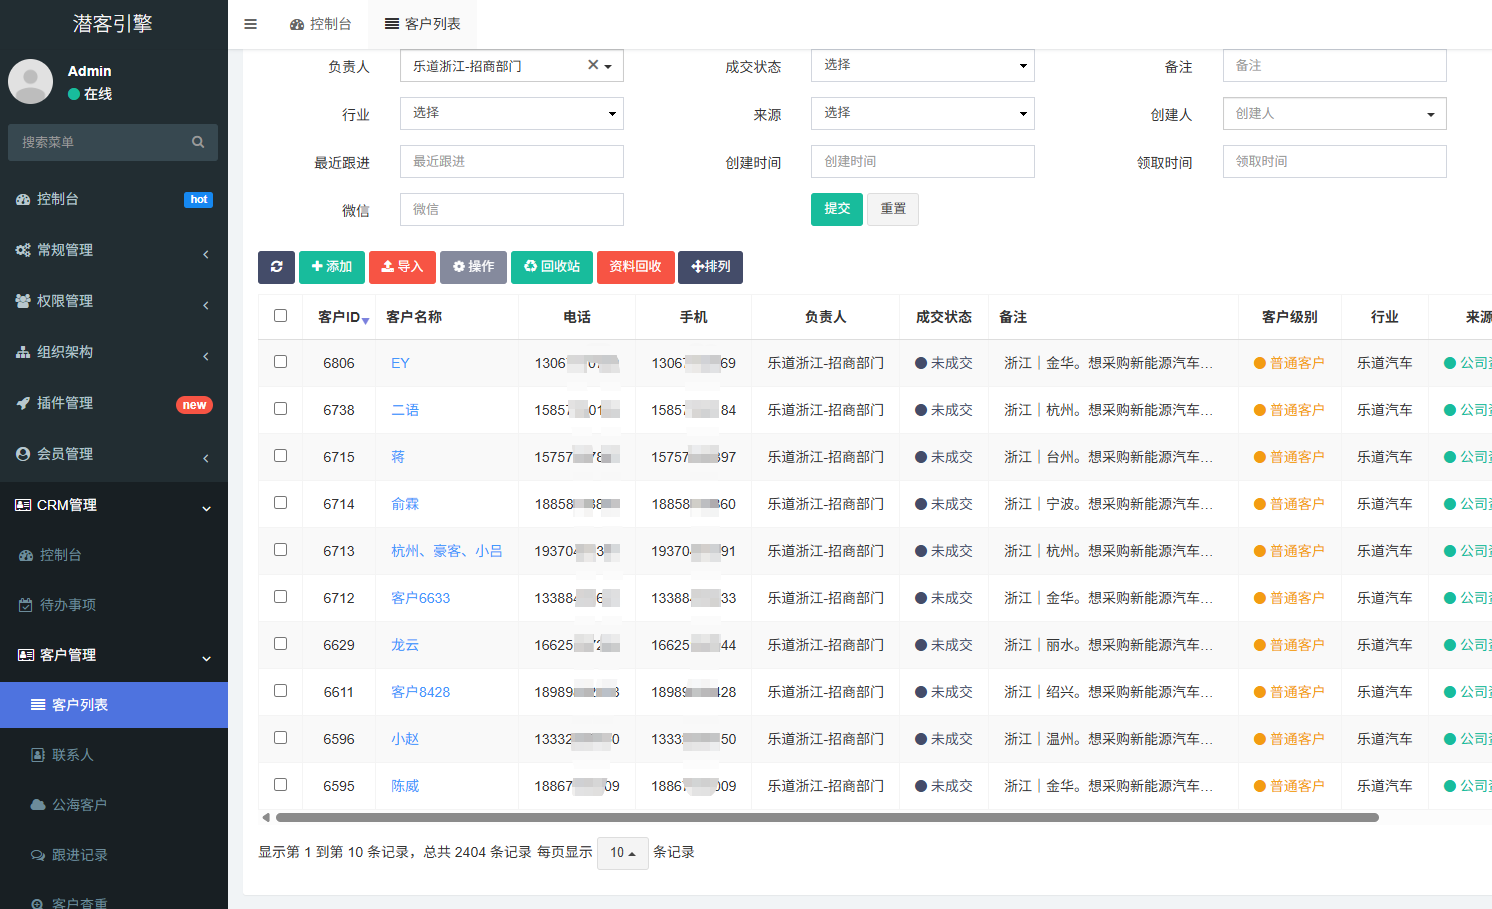Open customer link 客户6633
The width and height of the screenshot is (1492, 909).
point(420,598)
